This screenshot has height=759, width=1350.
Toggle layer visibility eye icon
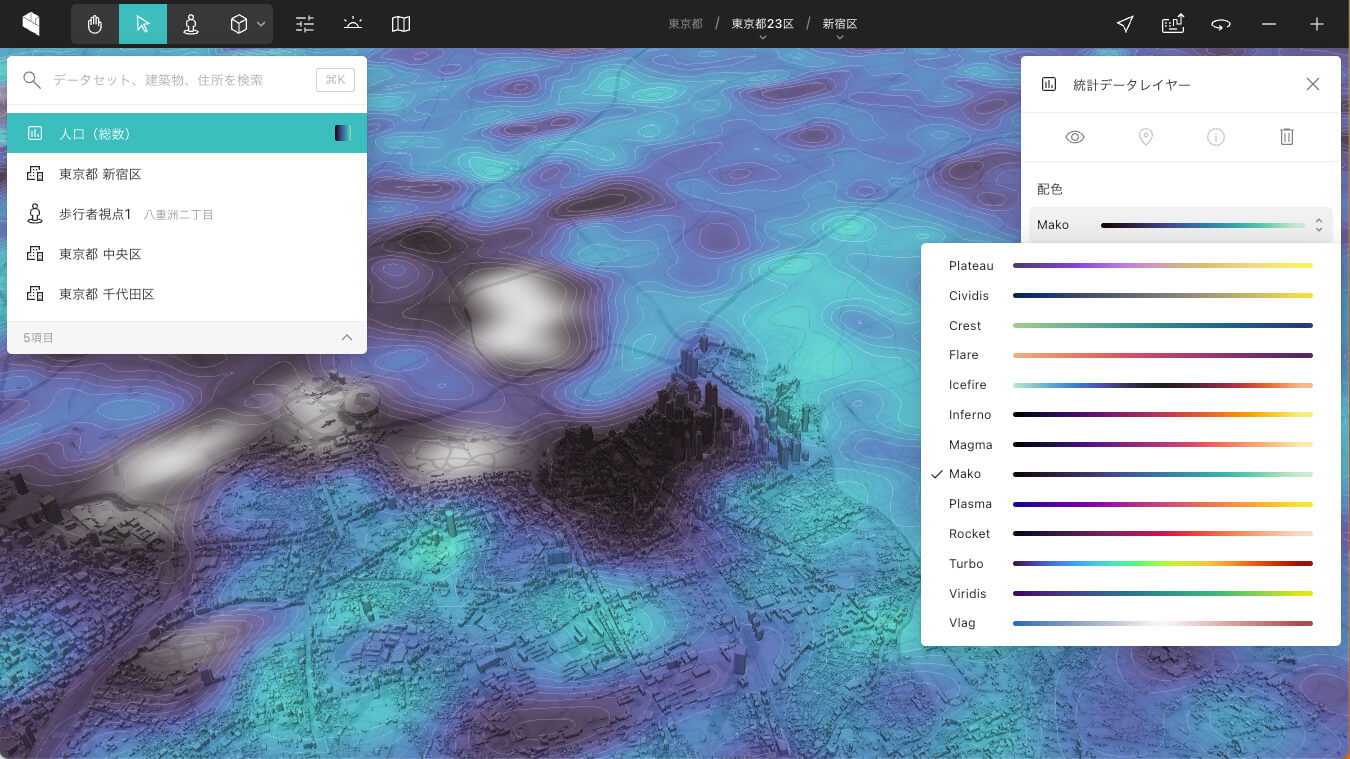pos(1075,137)
